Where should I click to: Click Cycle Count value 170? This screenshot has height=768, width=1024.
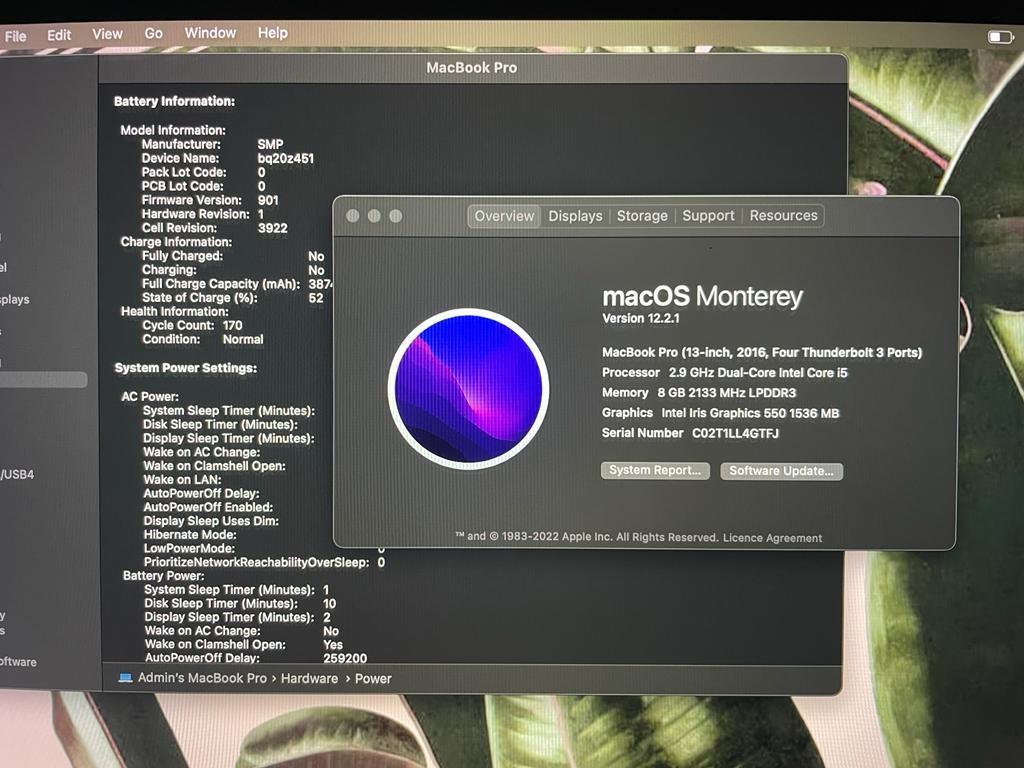pyautogui.click(x=232, y=325)
